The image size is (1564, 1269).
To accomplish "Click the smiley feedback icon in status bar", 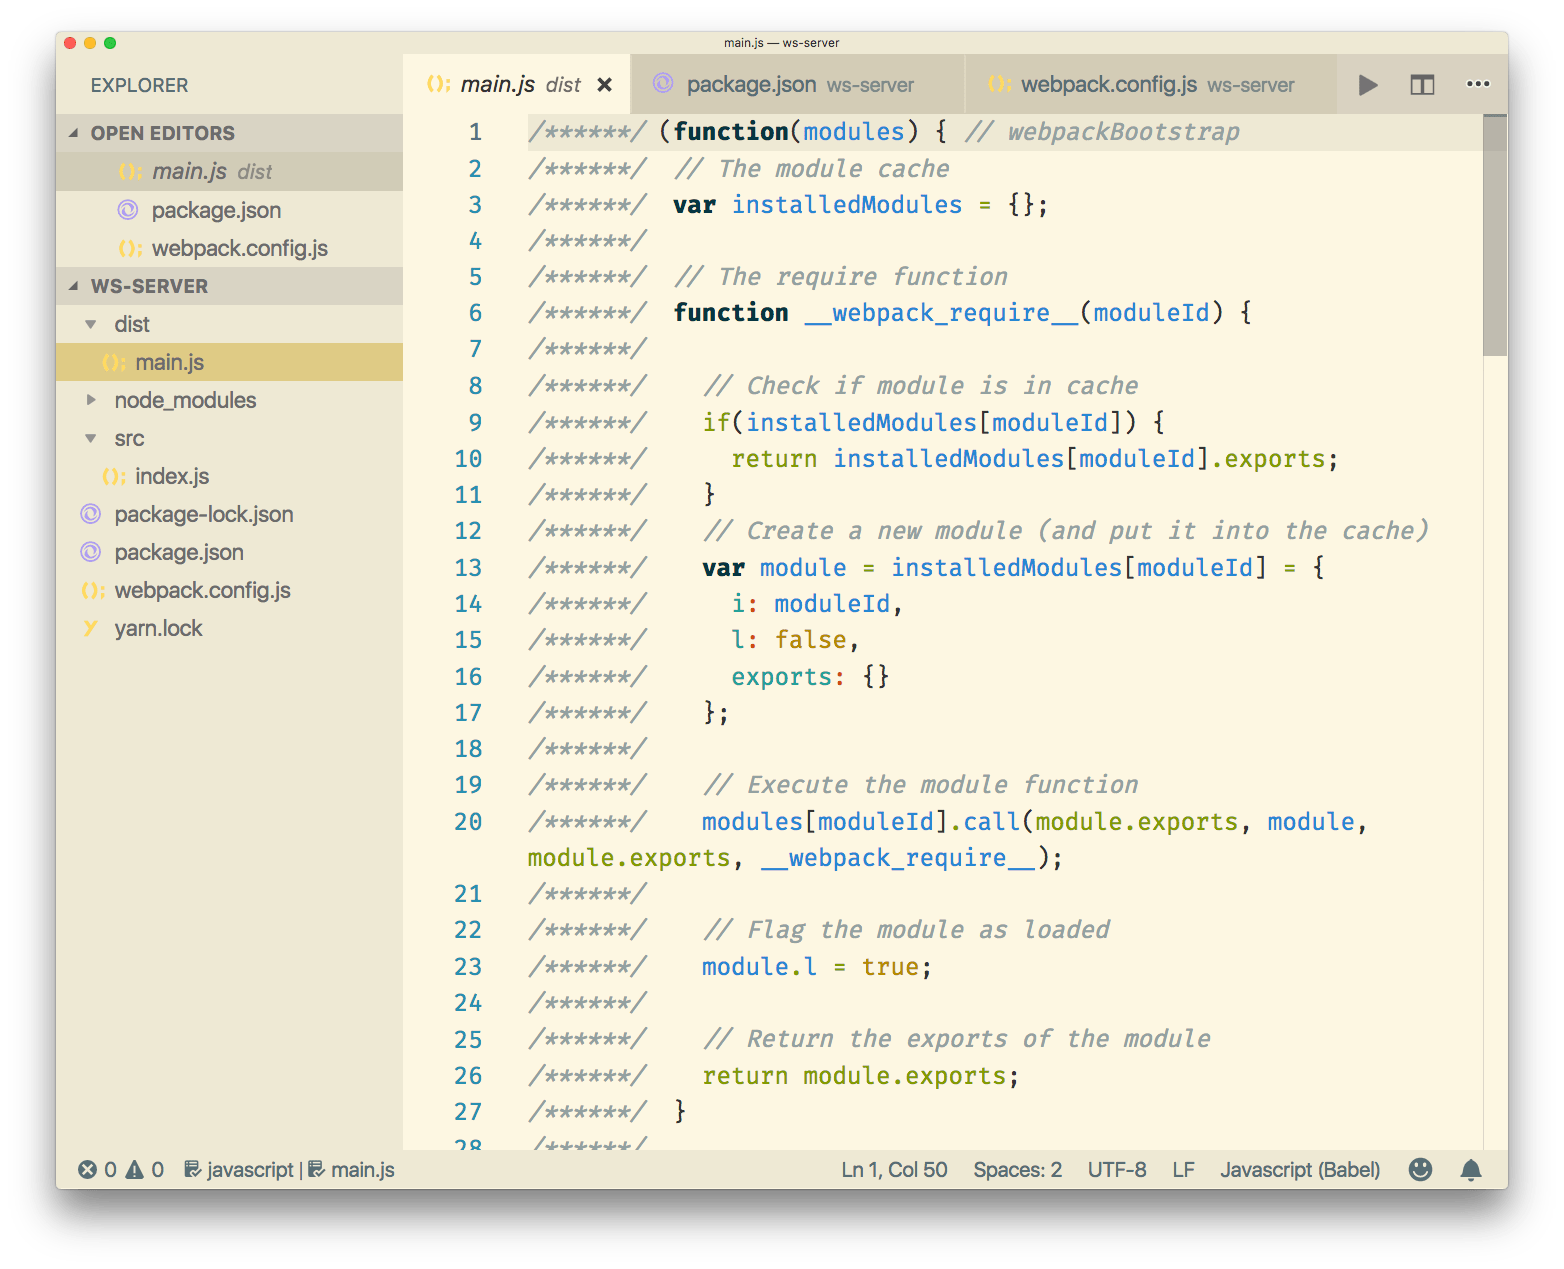I will tap(1420, 1169).
